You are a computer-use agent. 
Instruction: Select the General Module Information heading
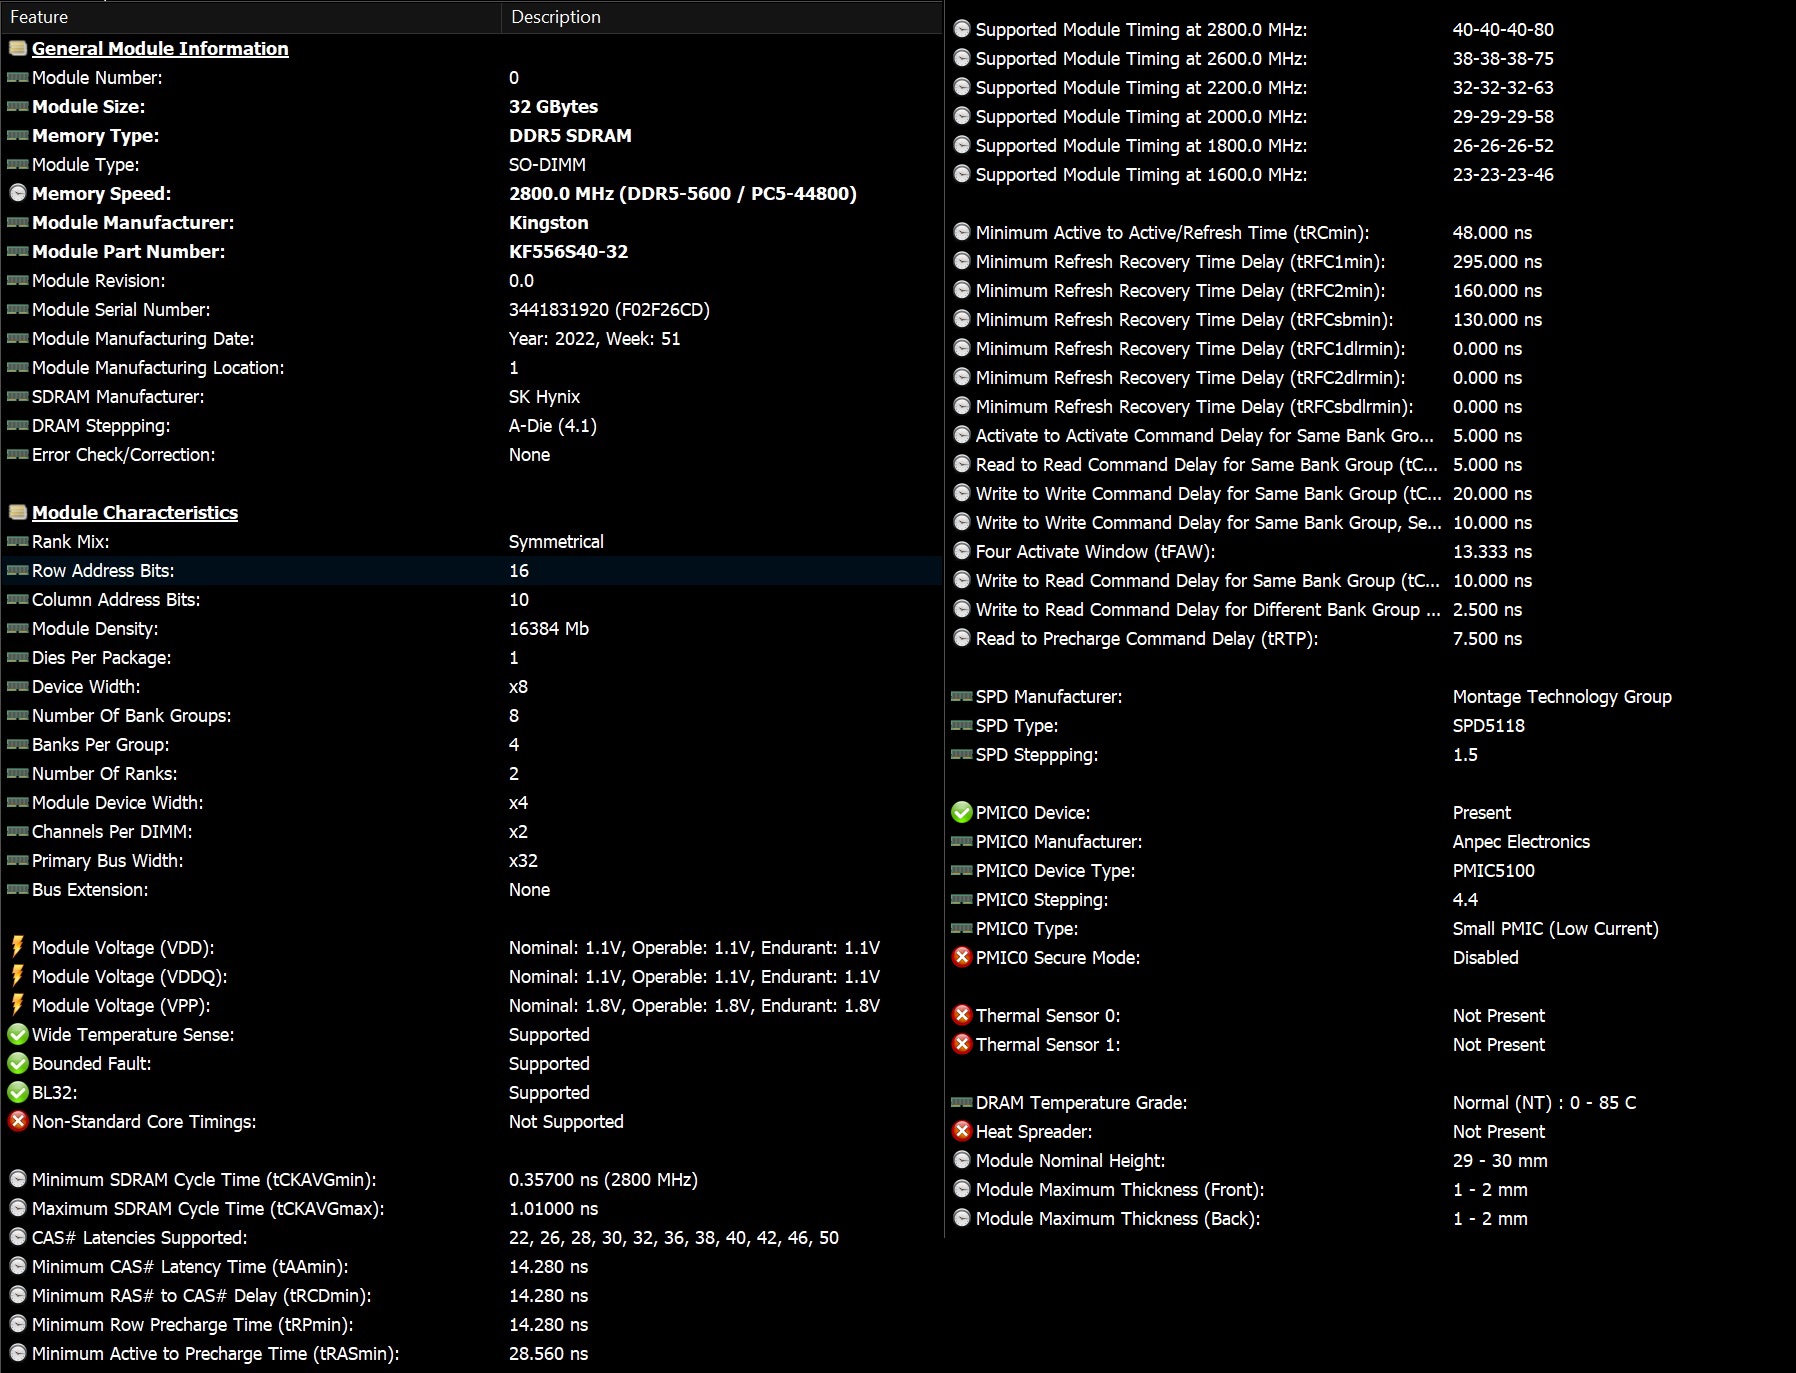tap(160, 48)
